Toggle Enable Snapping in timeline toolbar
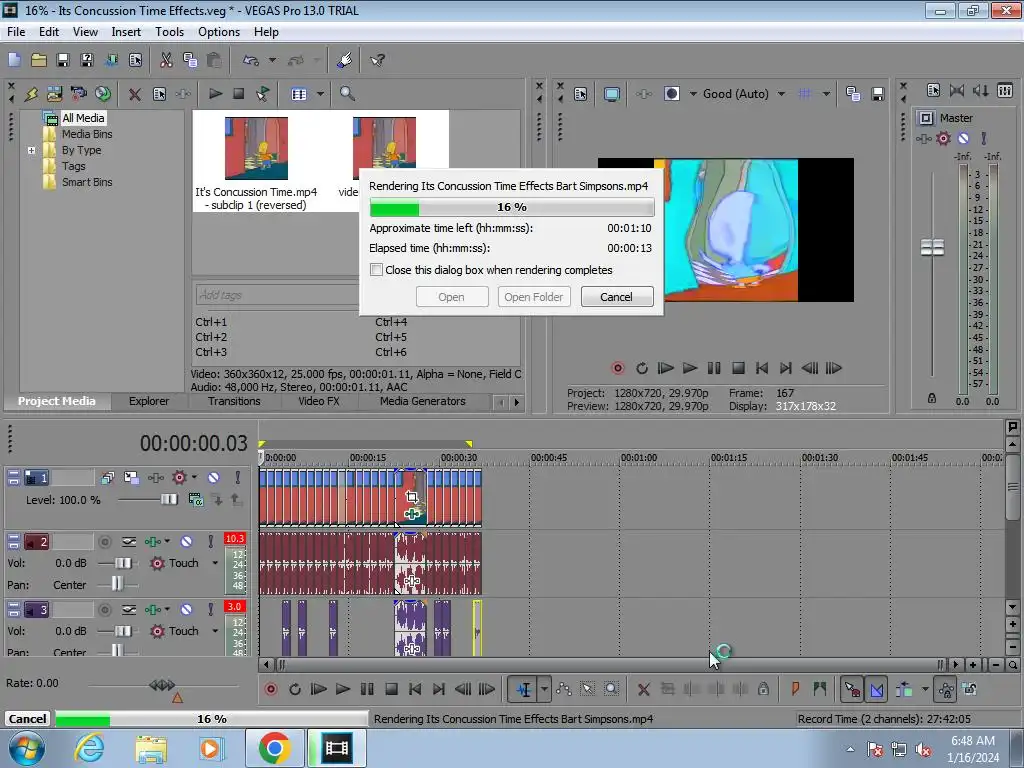The height and width of the screenshot is (768, 1024). click(x=852, y=689)
